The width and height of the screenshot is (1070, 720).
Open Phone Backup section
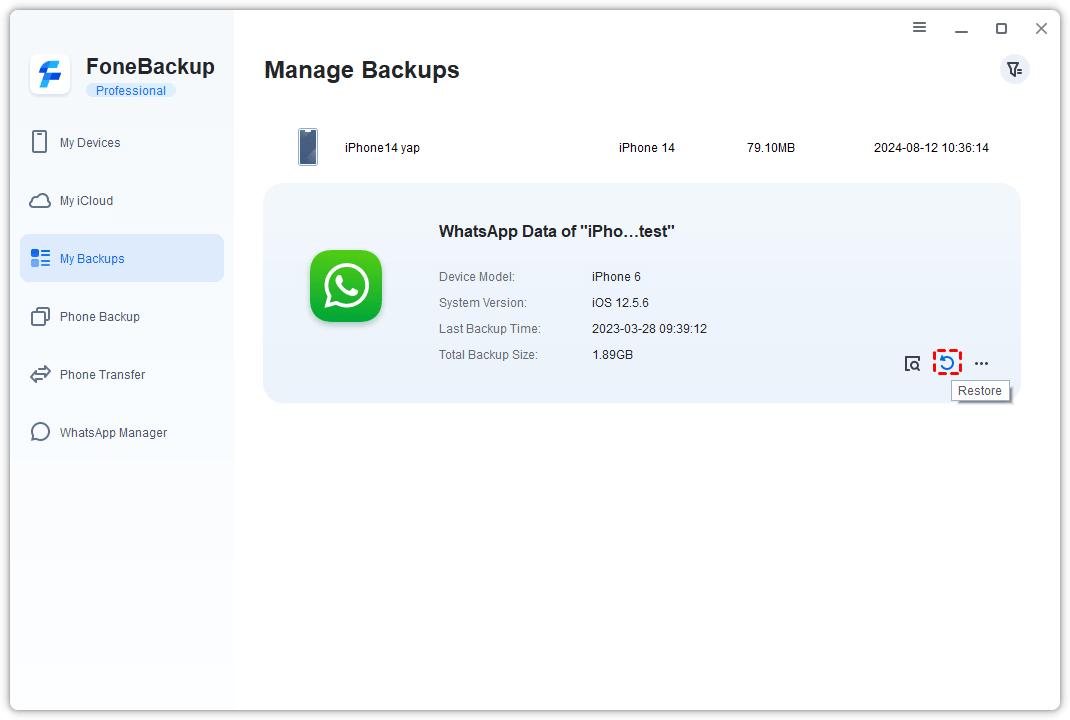pos(99,317)
